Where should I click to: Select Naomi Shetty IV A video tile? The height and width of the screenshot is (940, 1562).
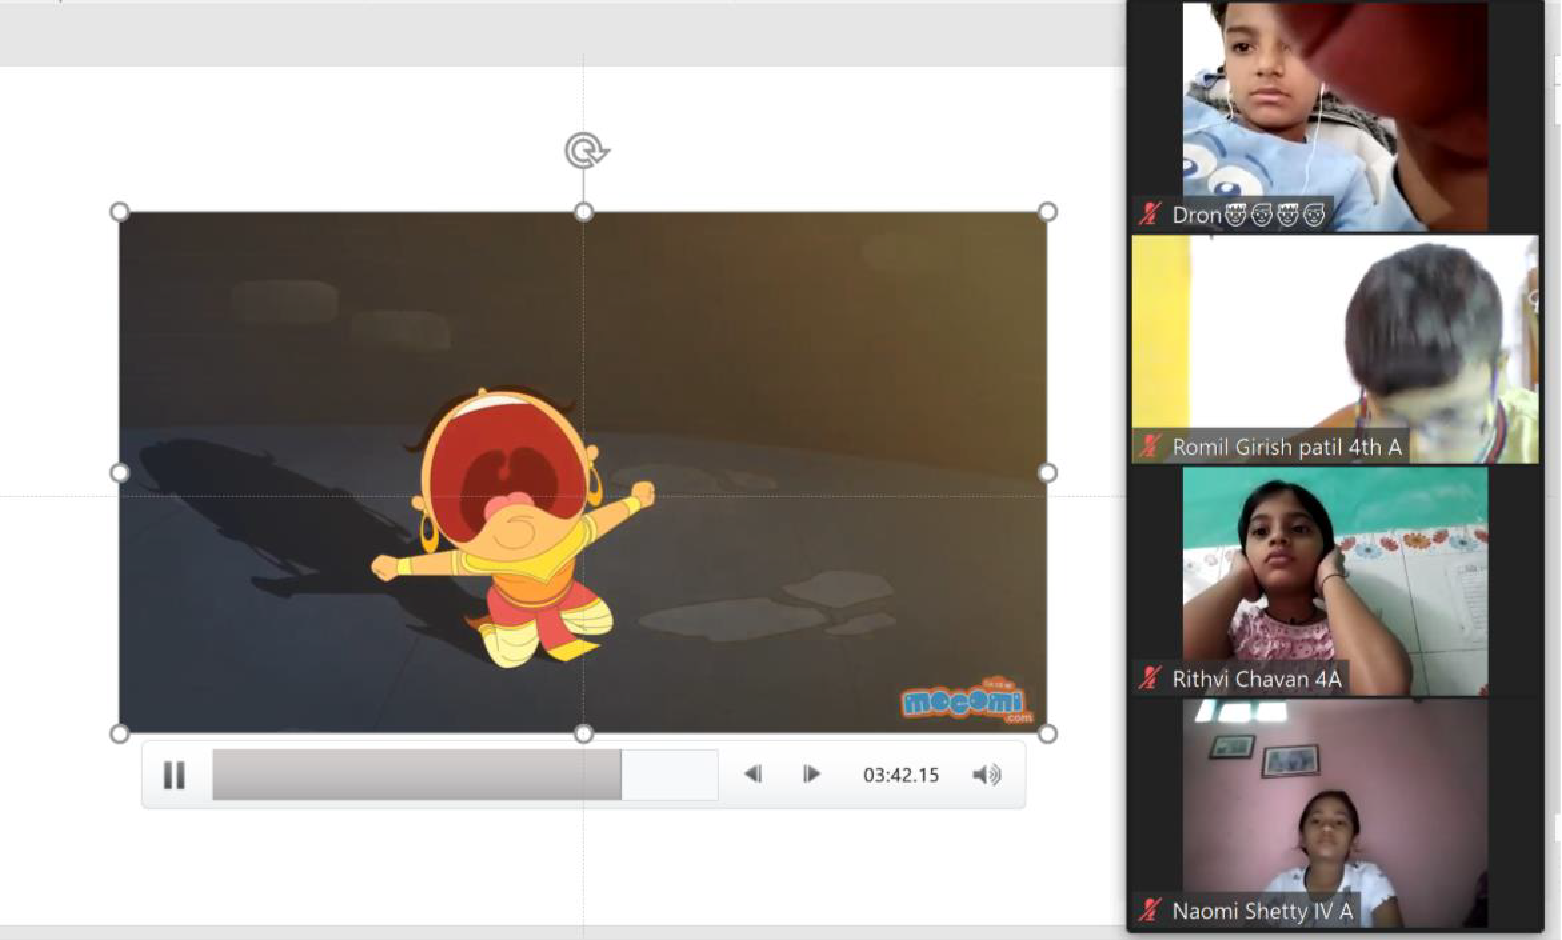pyautogui.click(x=1335, y=813)
